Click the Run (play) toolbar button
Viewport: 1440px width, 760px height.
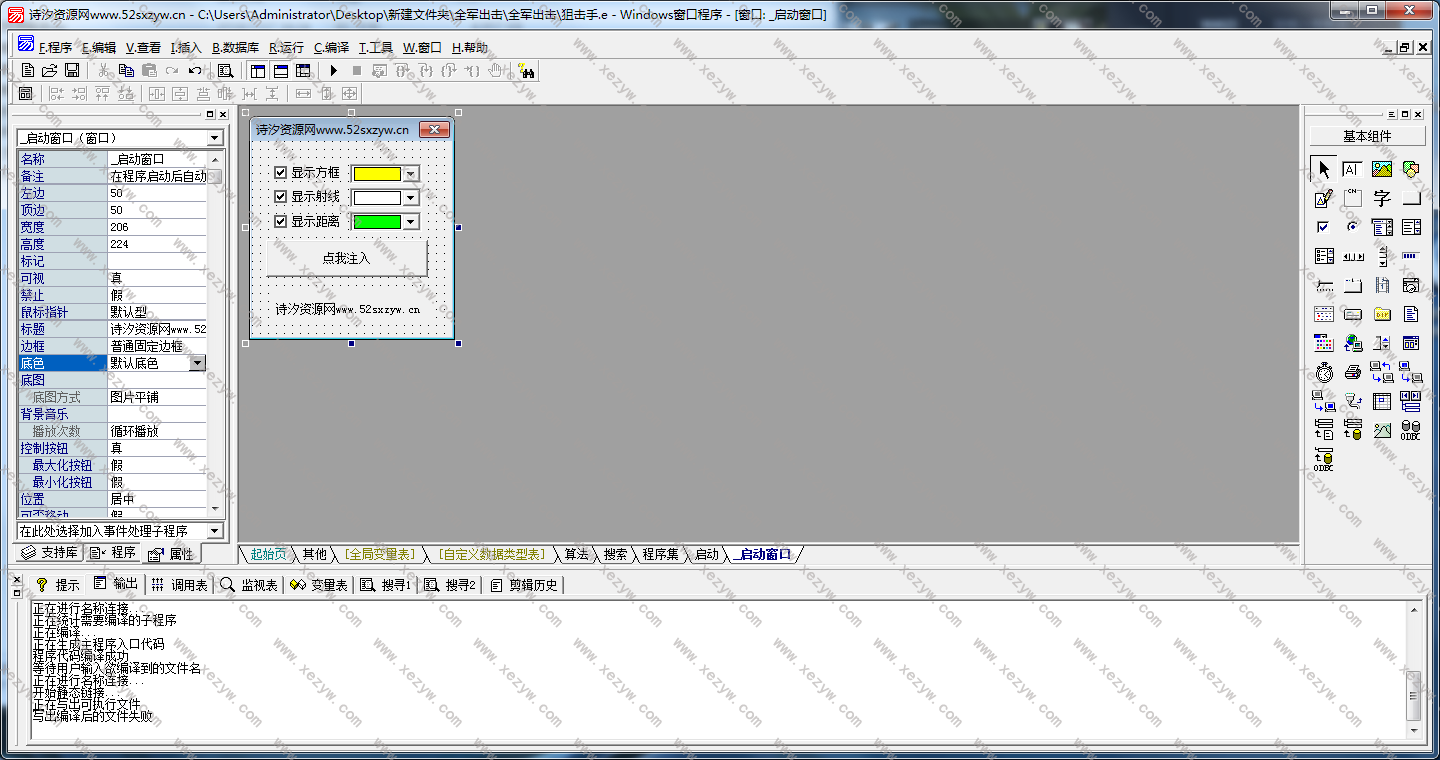point(334,71)
